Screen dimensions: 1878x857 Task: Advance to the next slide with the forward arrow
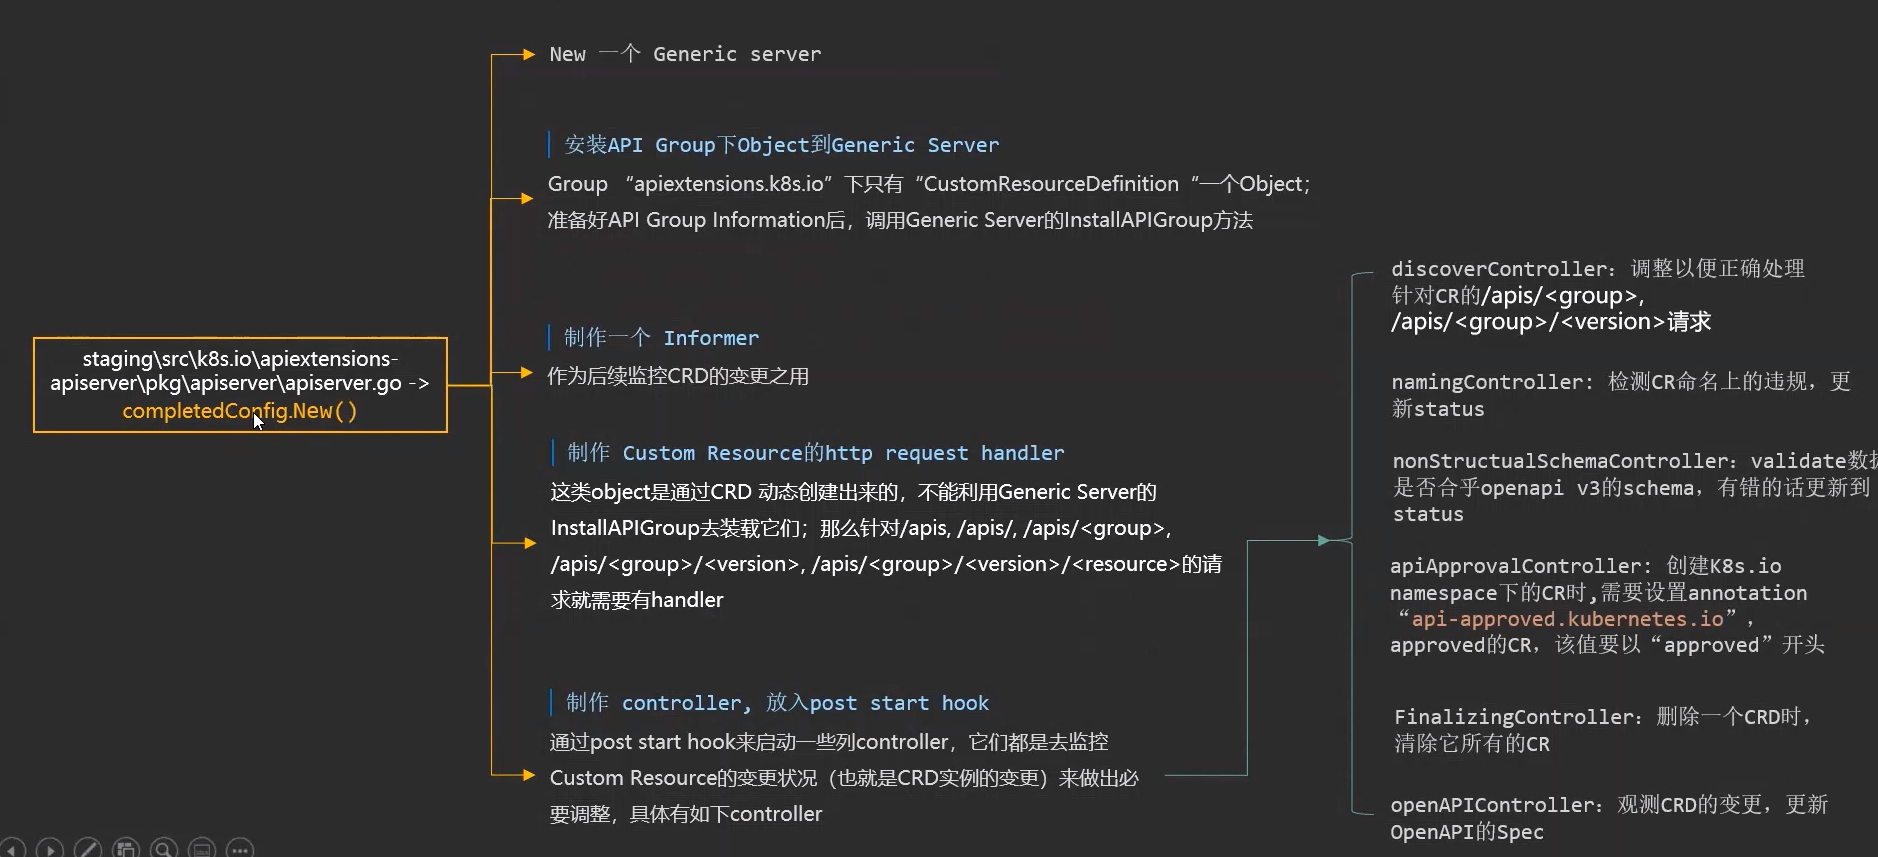tap(50, 850)
